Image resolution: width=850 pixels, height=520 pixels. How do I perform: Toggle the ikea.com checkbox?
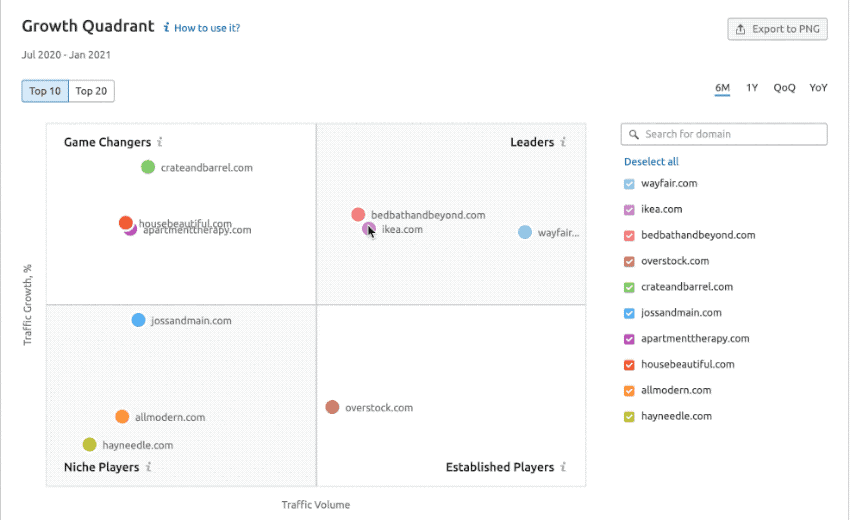tap(629, 210)
